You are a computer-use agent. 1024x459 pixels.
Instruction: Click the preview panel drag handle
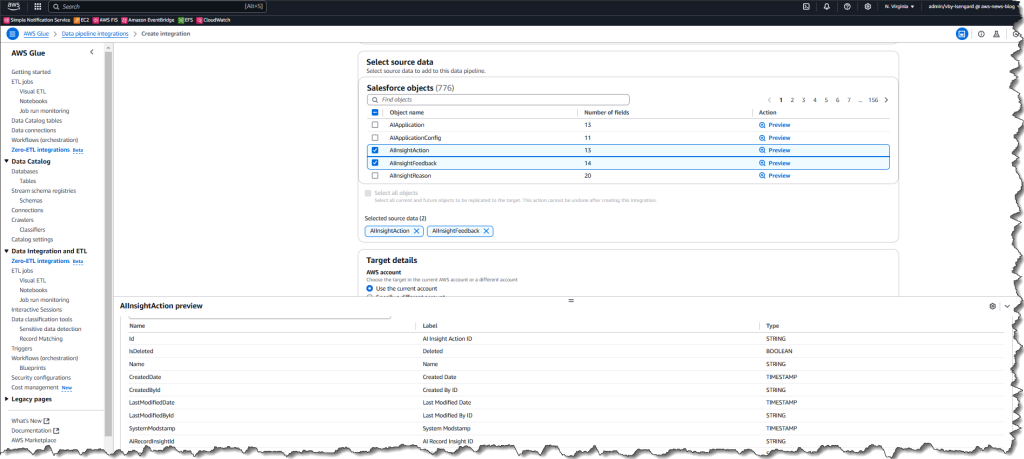(571, 300)
